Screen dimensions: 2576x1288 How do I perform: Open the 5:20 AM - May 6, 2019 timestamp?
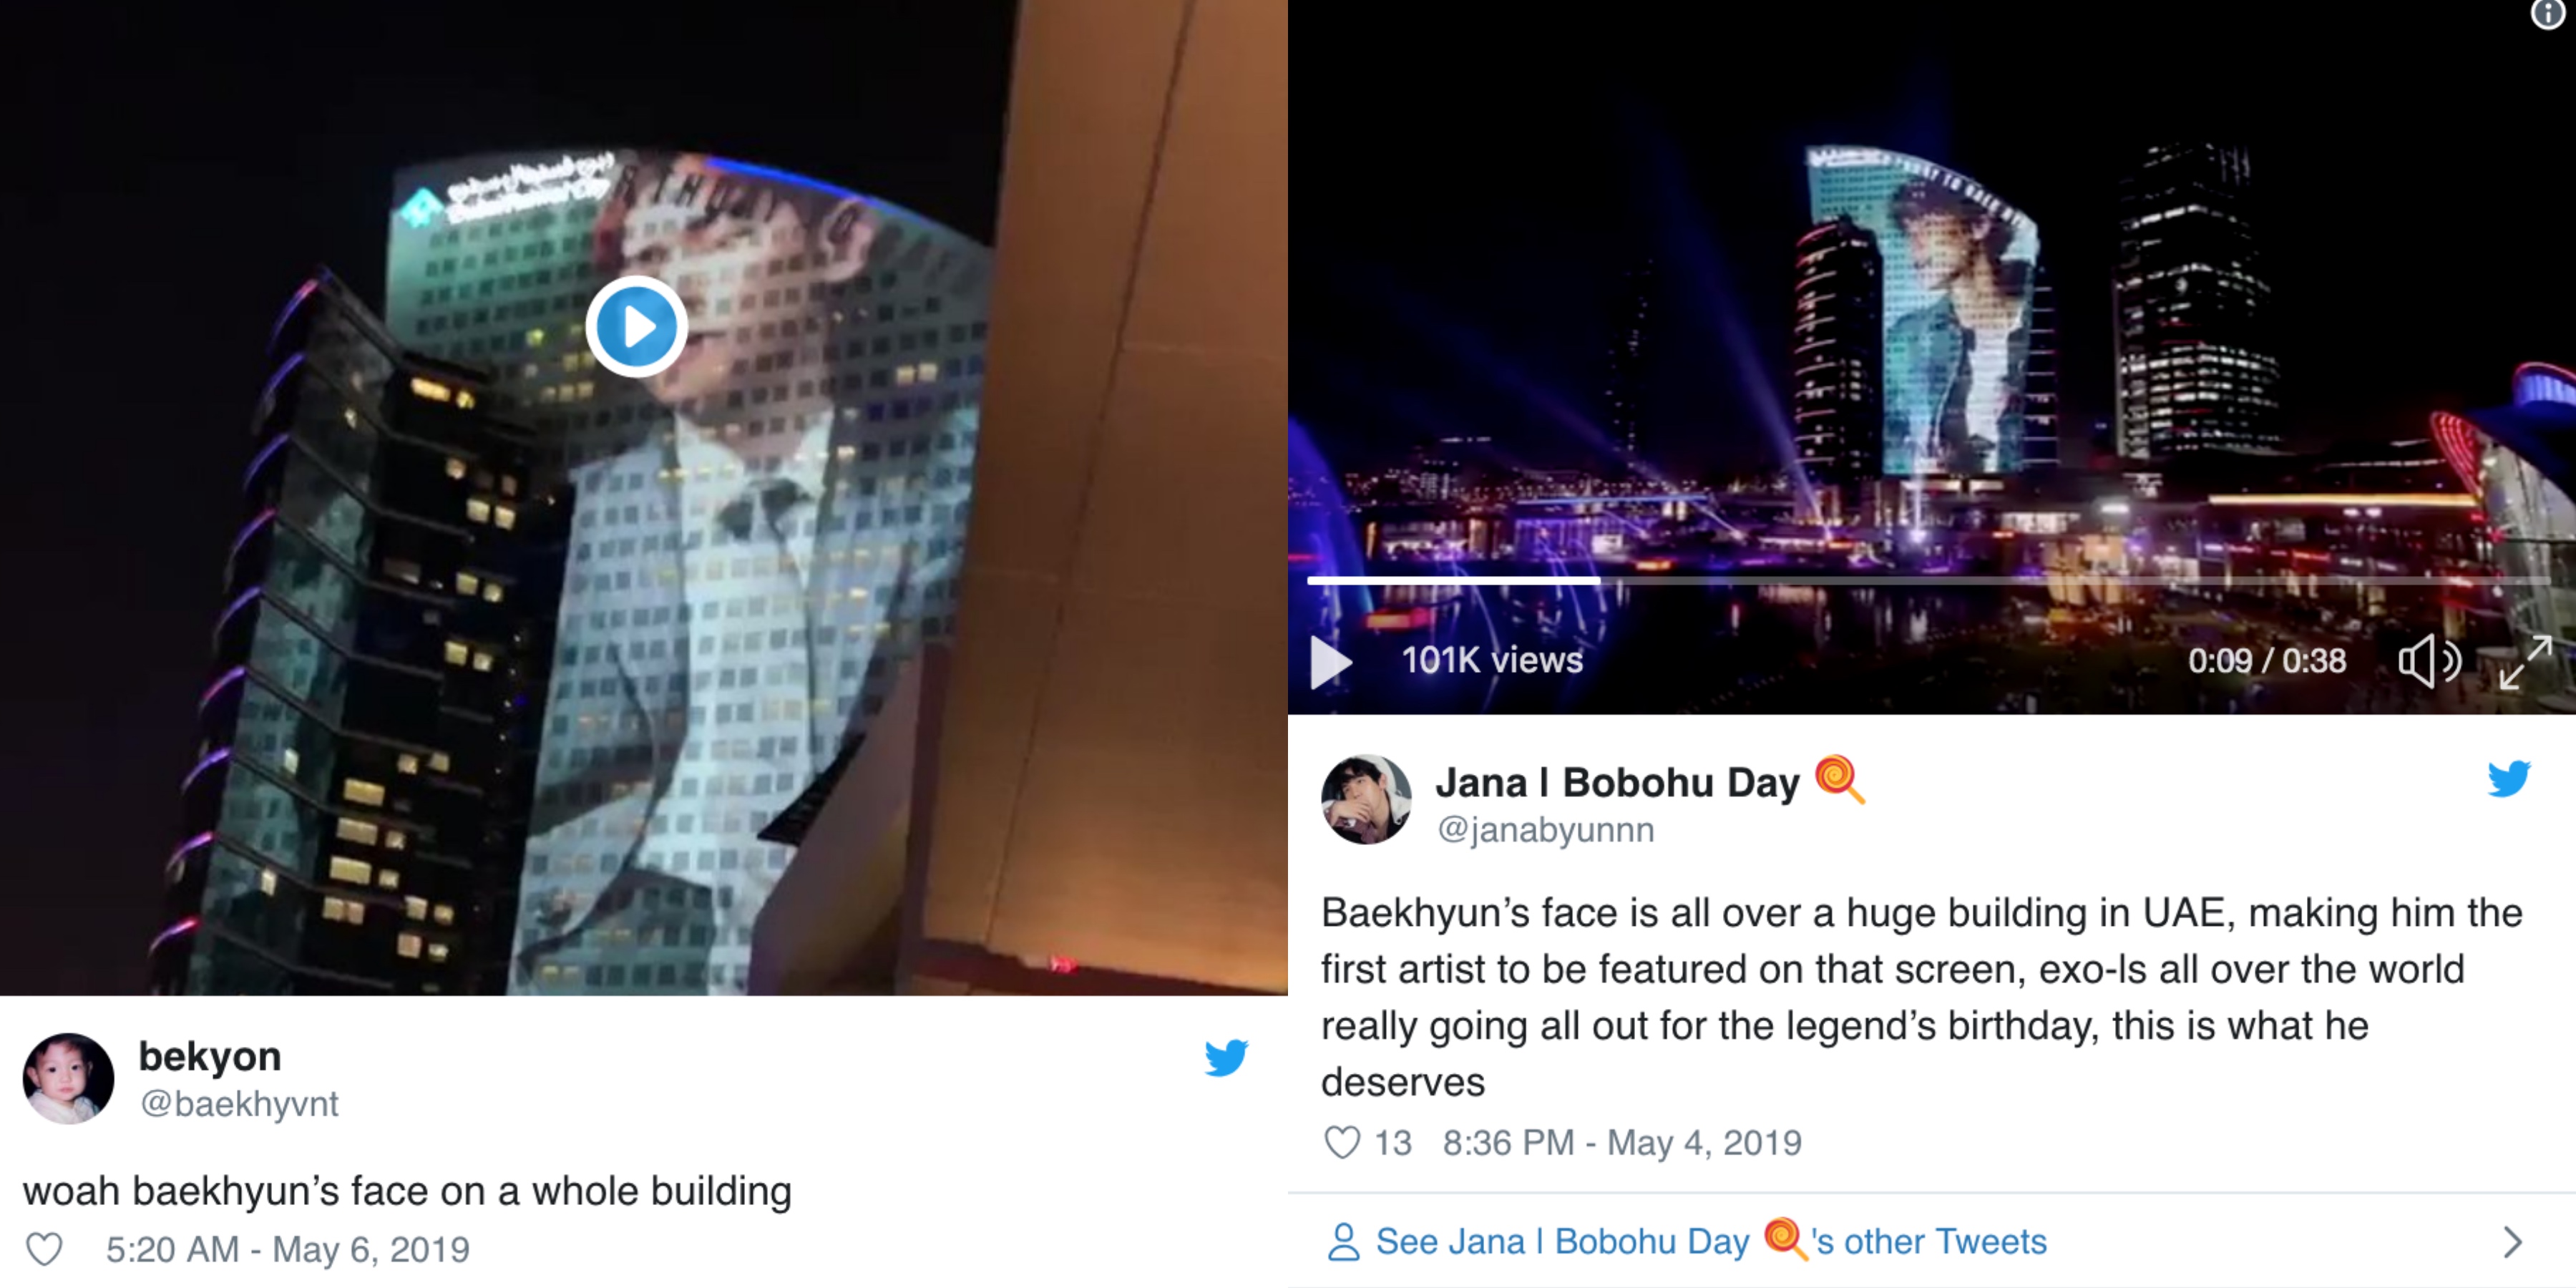tap(288, 1249)
